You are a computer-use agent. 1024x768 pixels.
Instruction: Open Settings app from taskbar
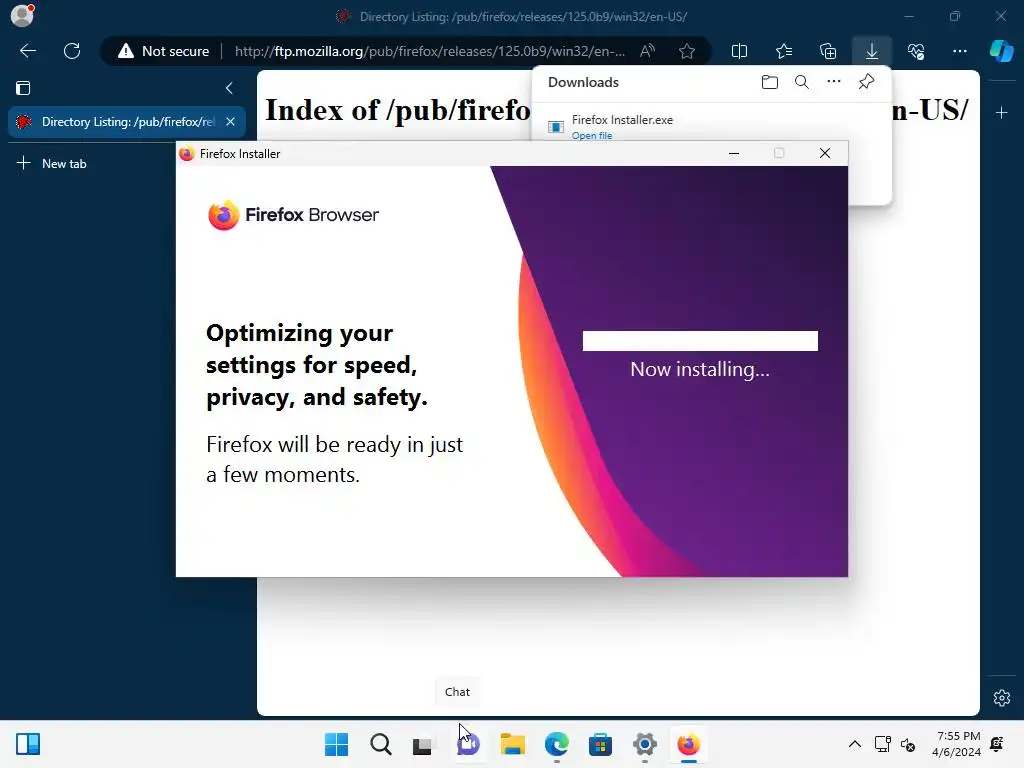click(x=645, y=744)
